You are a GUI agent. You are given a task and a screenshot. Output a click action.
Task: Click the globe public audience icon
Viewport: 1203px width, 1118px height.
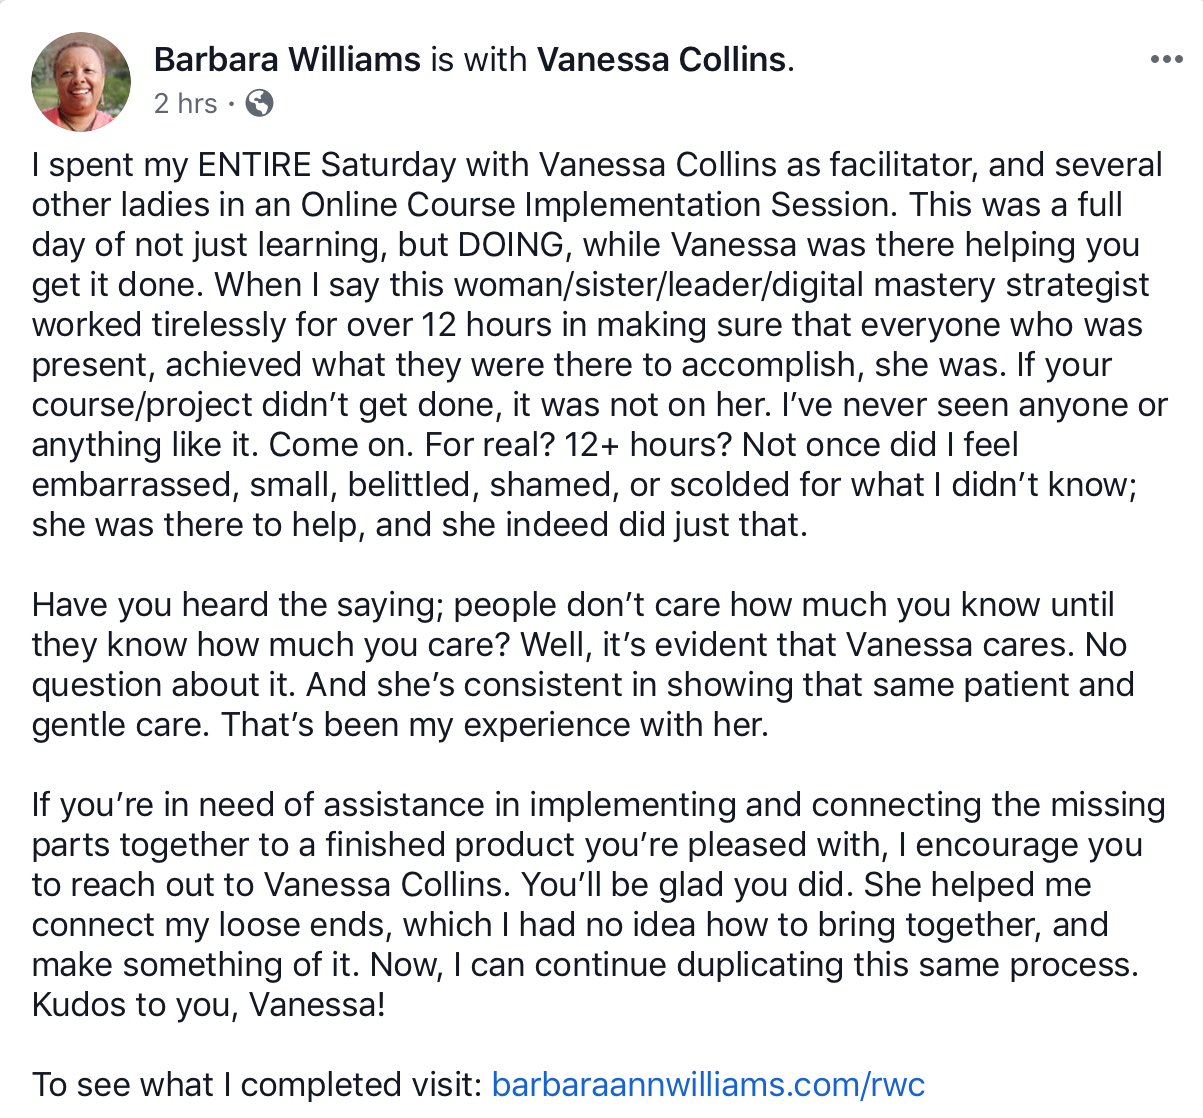259,103
